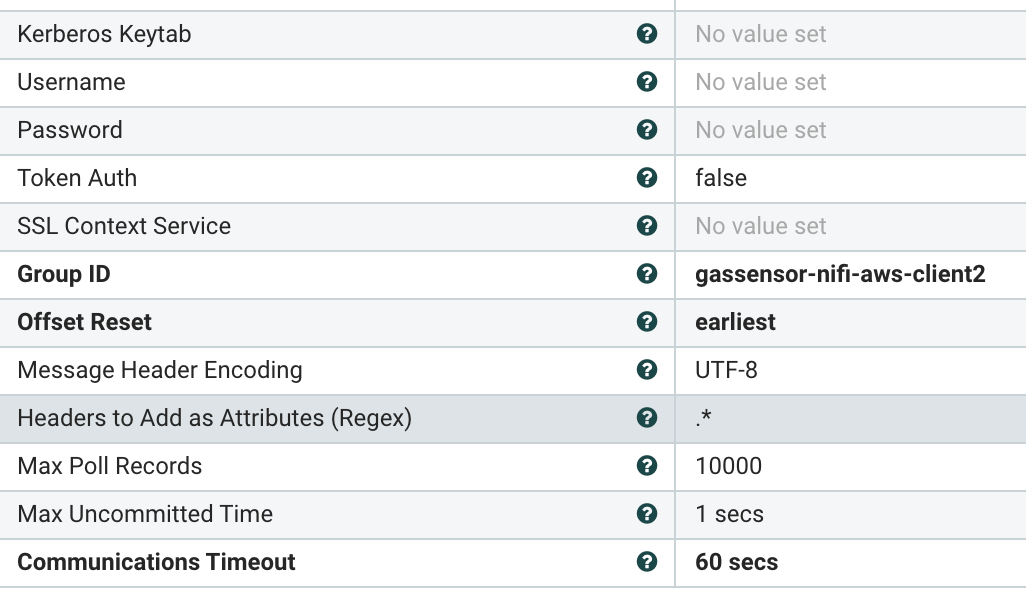
Task: Click Max Uncommitted Time help icon
Action: click(x=647, y=514)
